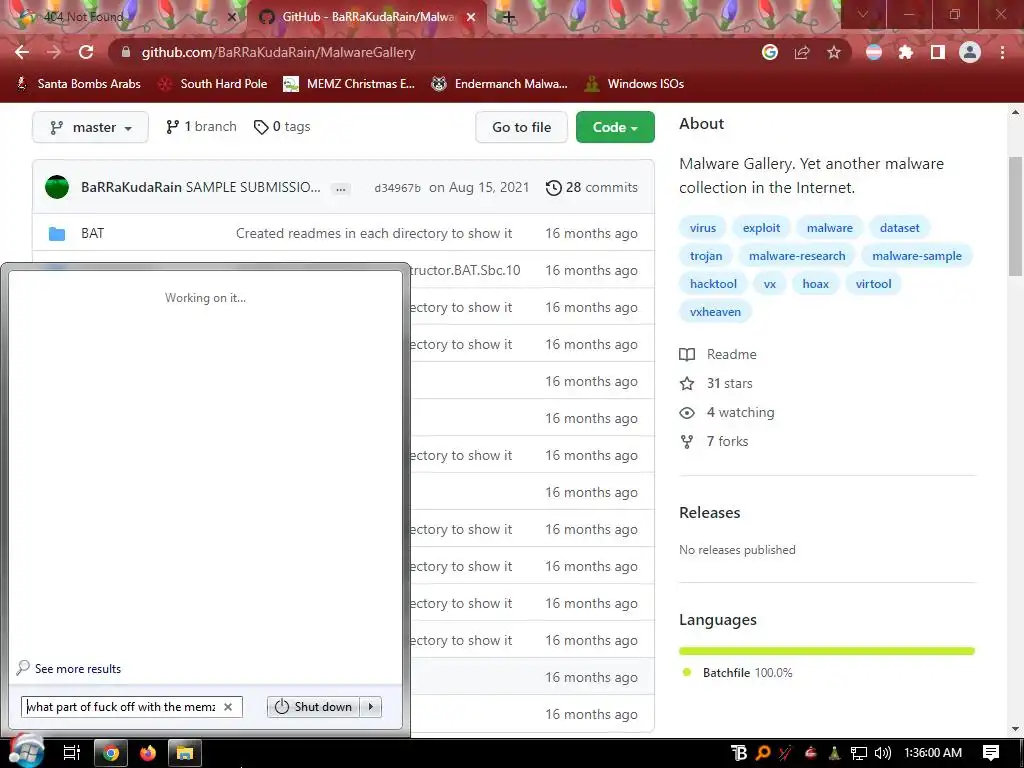
Task: Select the malware topic tag
Action: pos(829,228)
